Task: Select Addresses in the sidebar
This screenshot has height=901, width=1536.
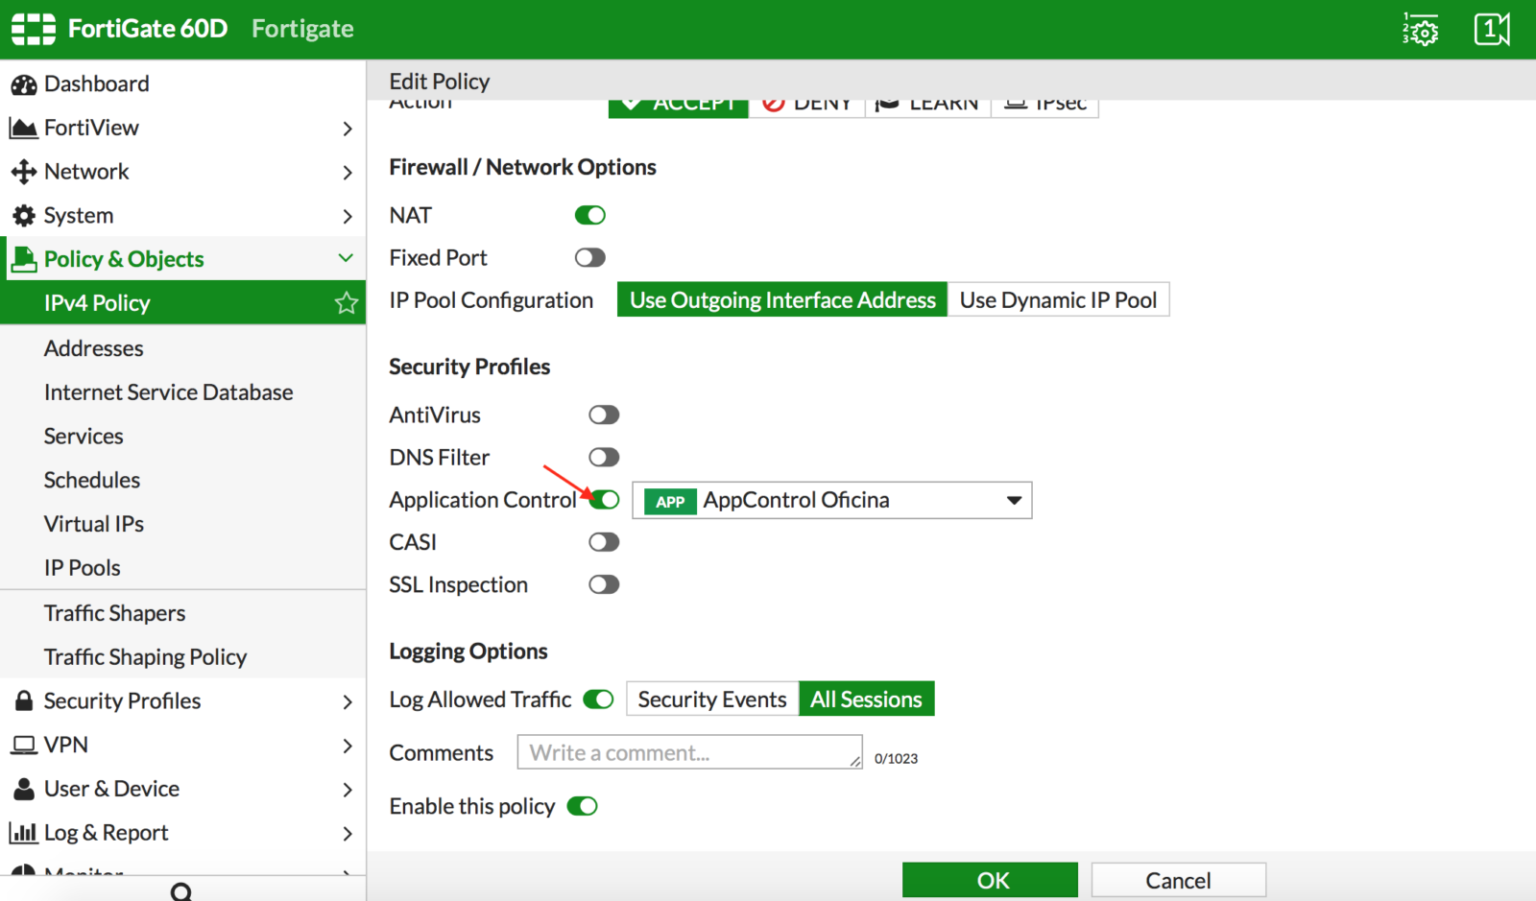Action: coord(93,348)
